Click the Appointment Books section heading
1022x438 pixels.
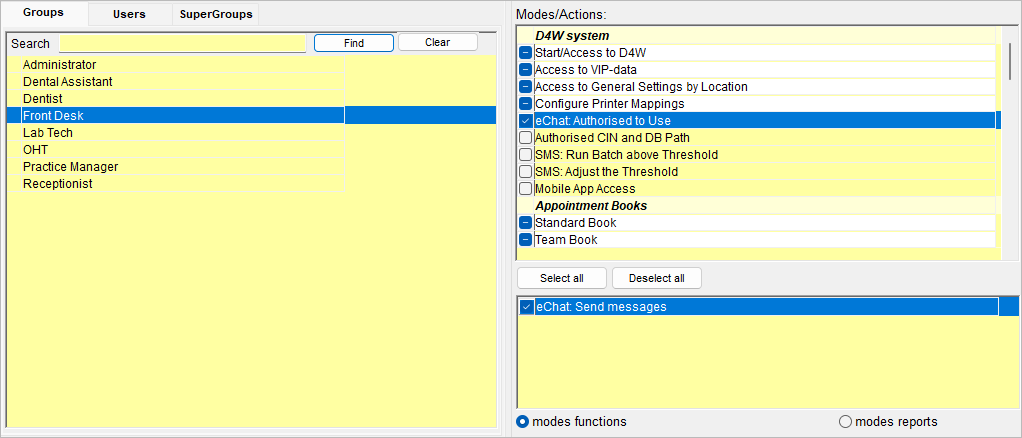click(x=591, y=206)
